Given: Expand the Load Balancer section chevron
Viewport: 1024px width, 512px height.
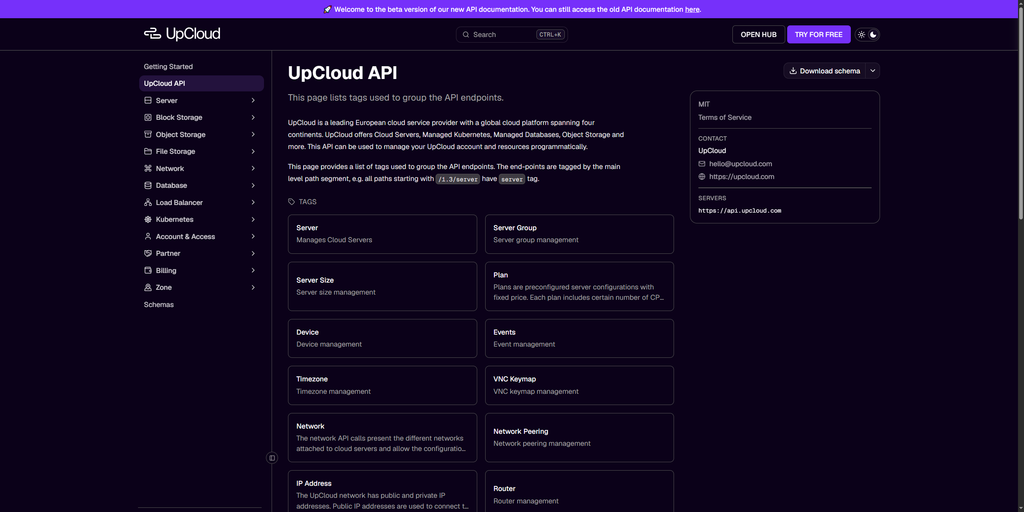Looking at the screenshot, I should 253,202.
